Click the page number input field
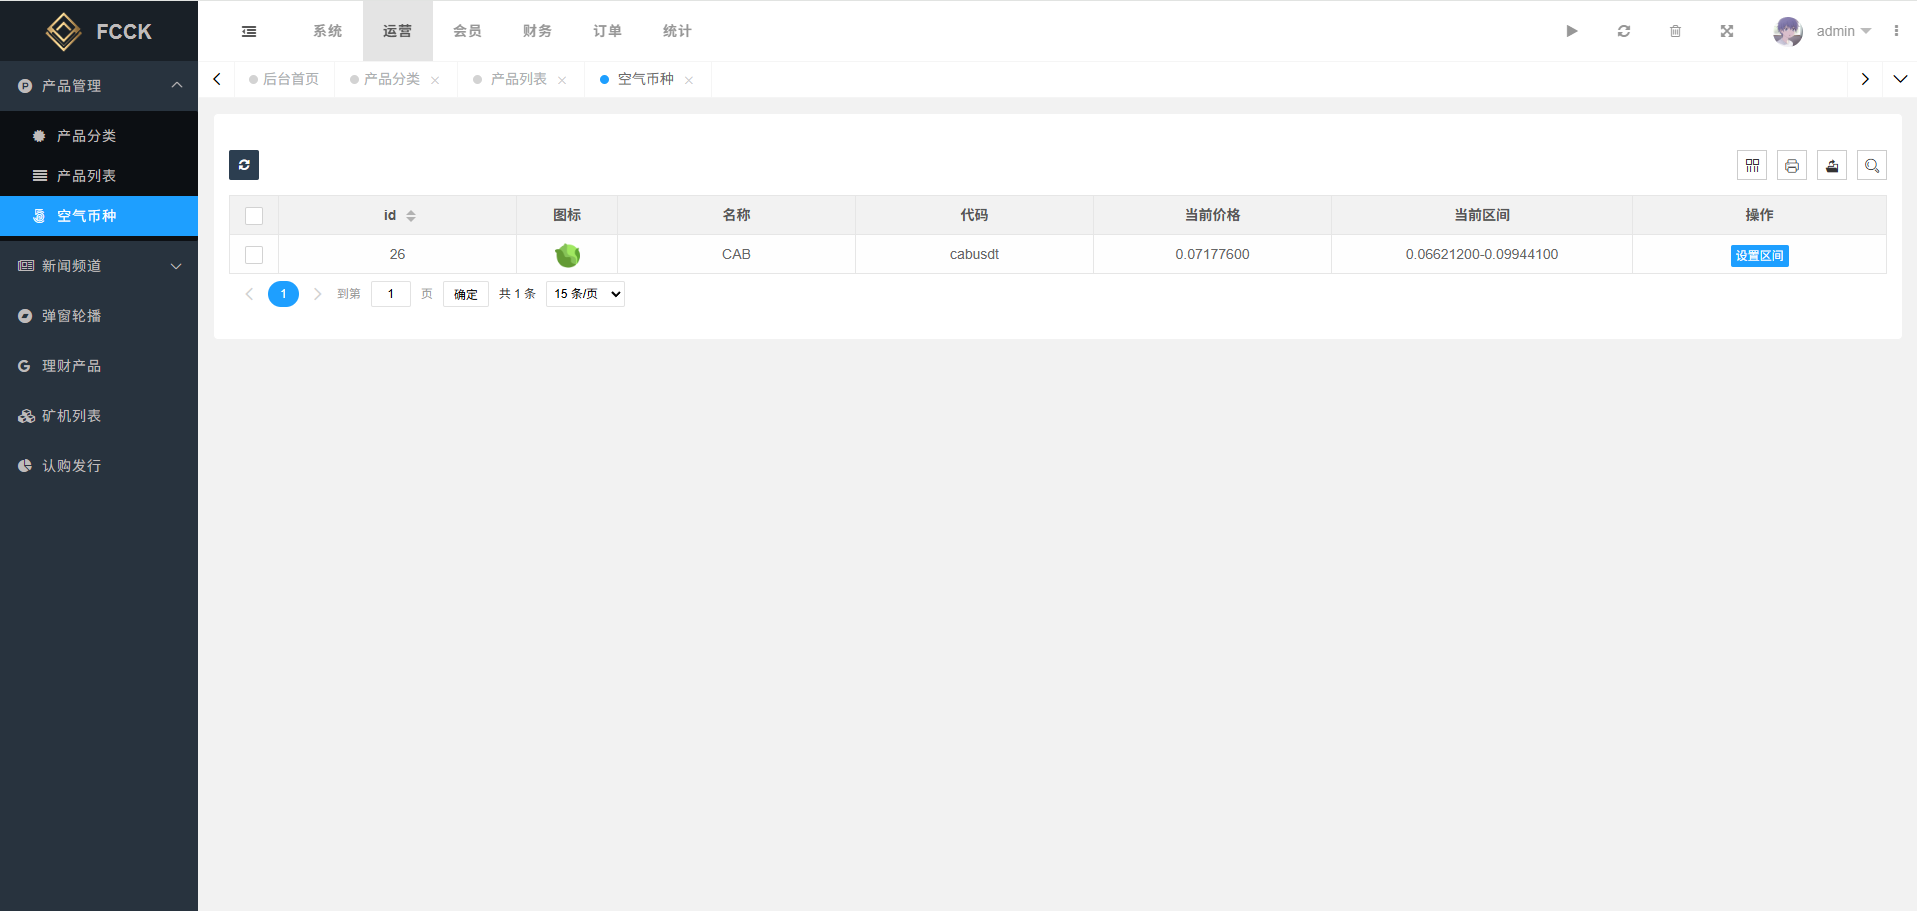Image resolution: width=1917 pixels, height=911 pixels. [x=390, y=294]
